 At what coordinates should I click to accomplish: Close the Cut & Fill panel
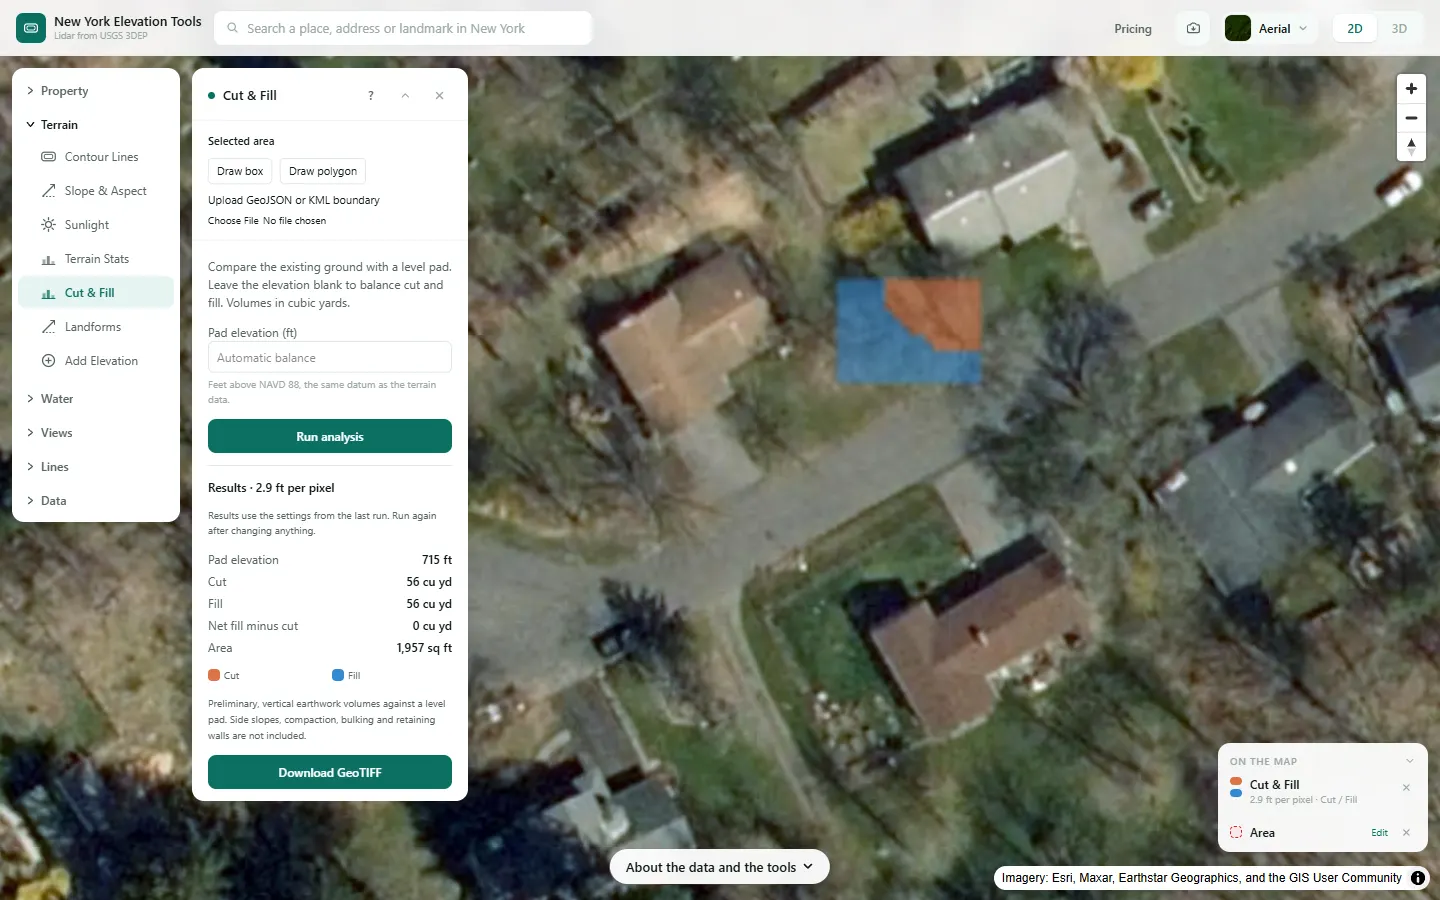click(x=440, y=96)
